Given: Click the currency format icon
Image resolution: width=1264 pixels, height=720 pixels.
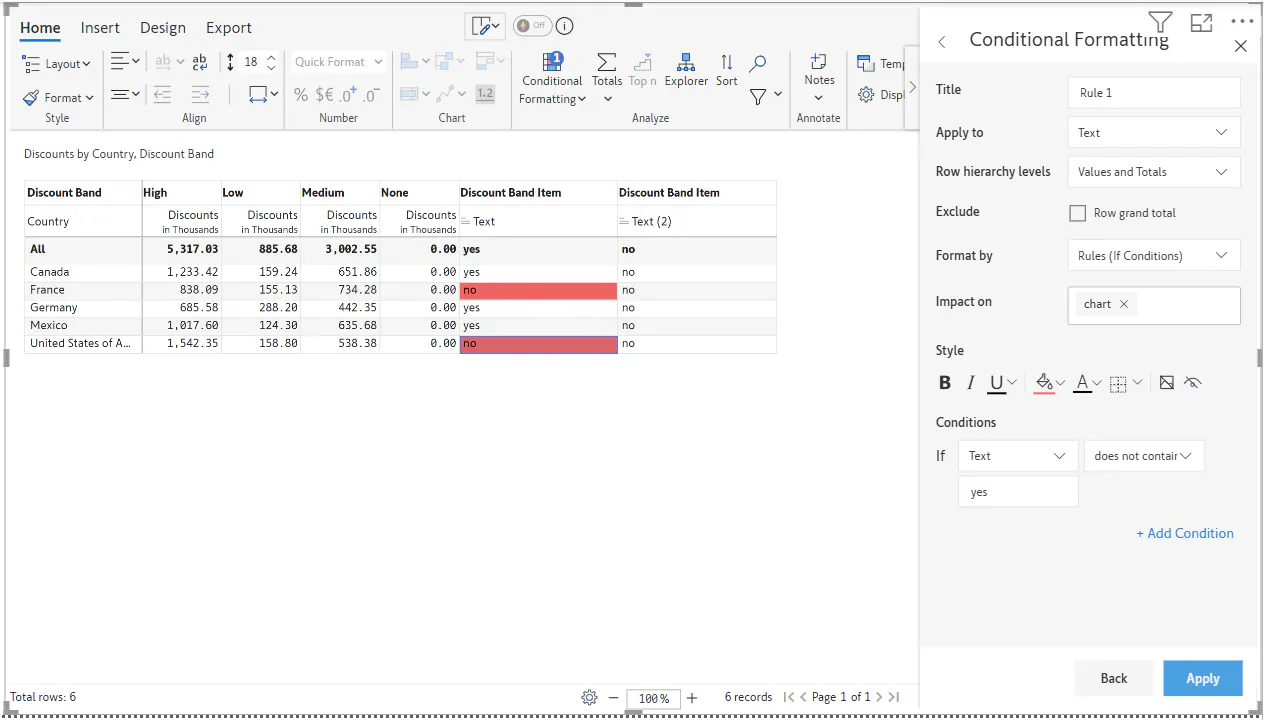Looking at the screenshot, I should tap(325, 95).
